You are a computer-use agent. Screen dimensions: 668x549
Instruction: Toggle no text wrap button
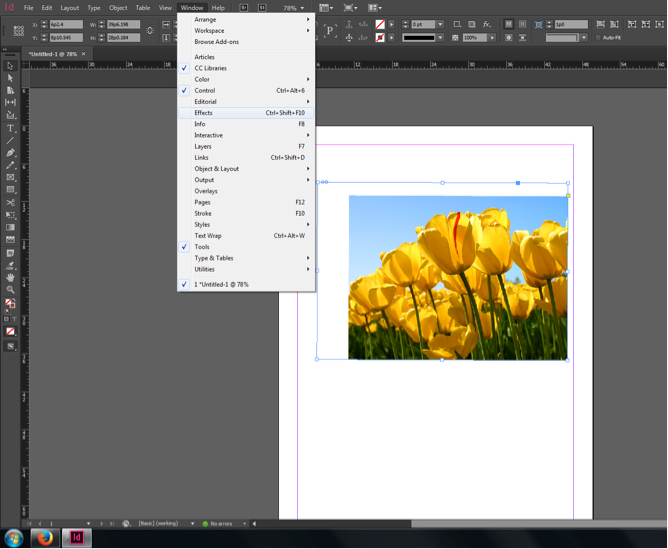tap(509, 24)
